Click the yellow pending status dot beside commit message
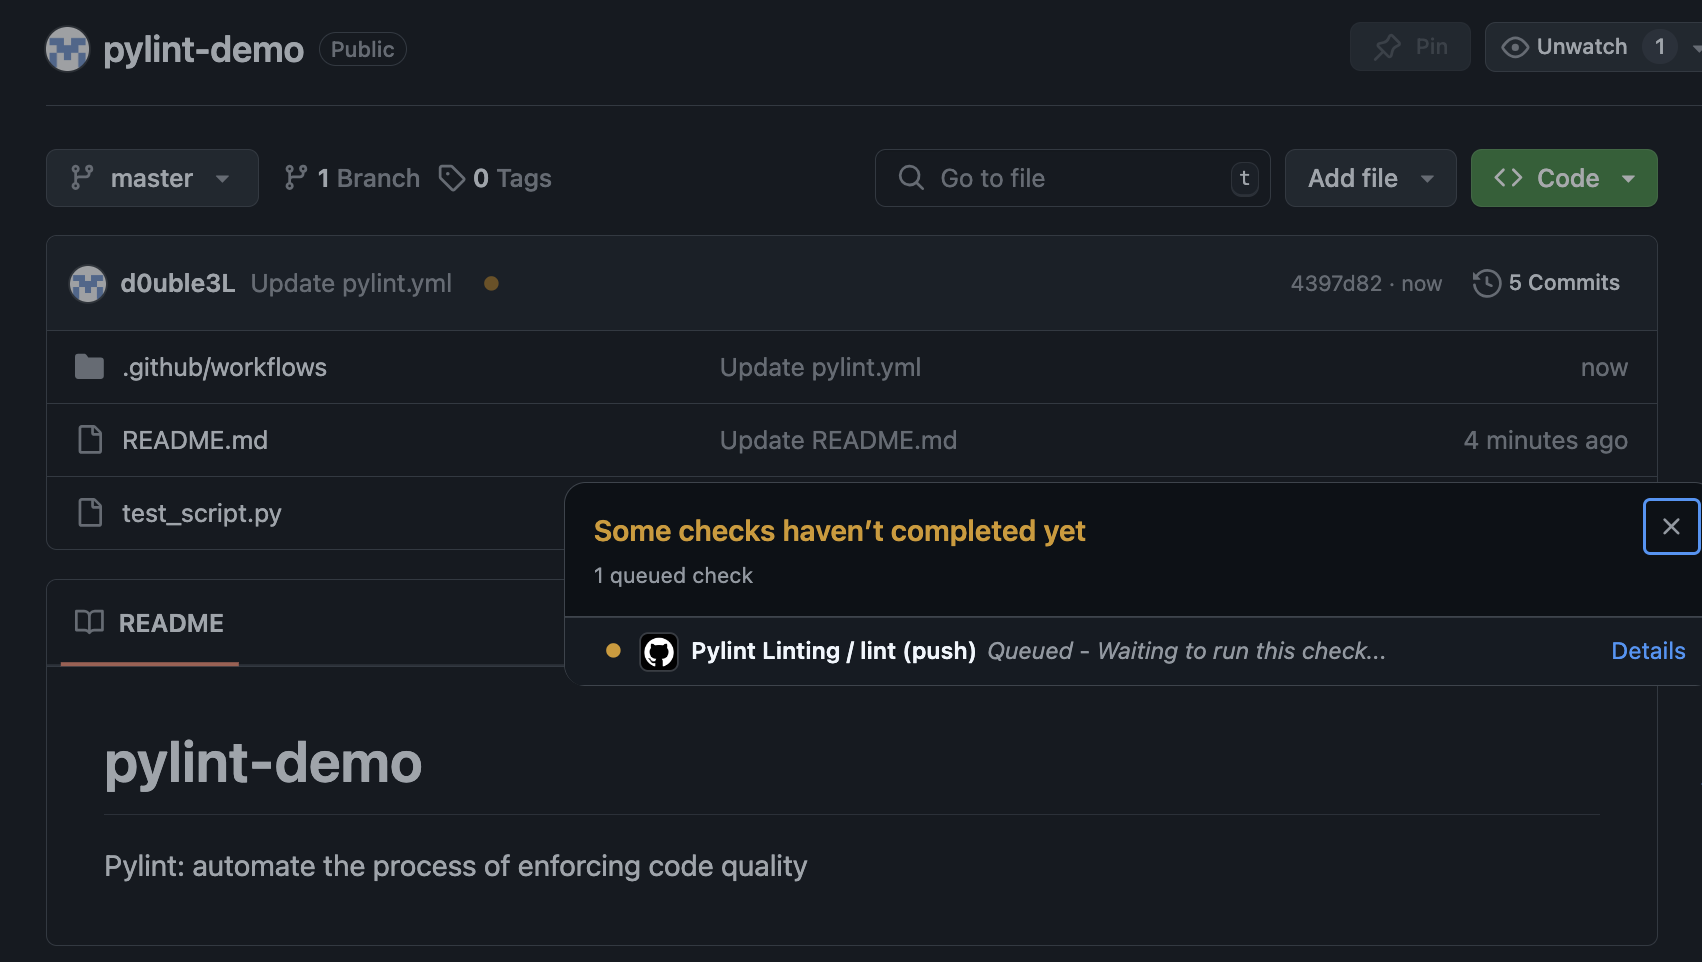 [x=491, y=284]
